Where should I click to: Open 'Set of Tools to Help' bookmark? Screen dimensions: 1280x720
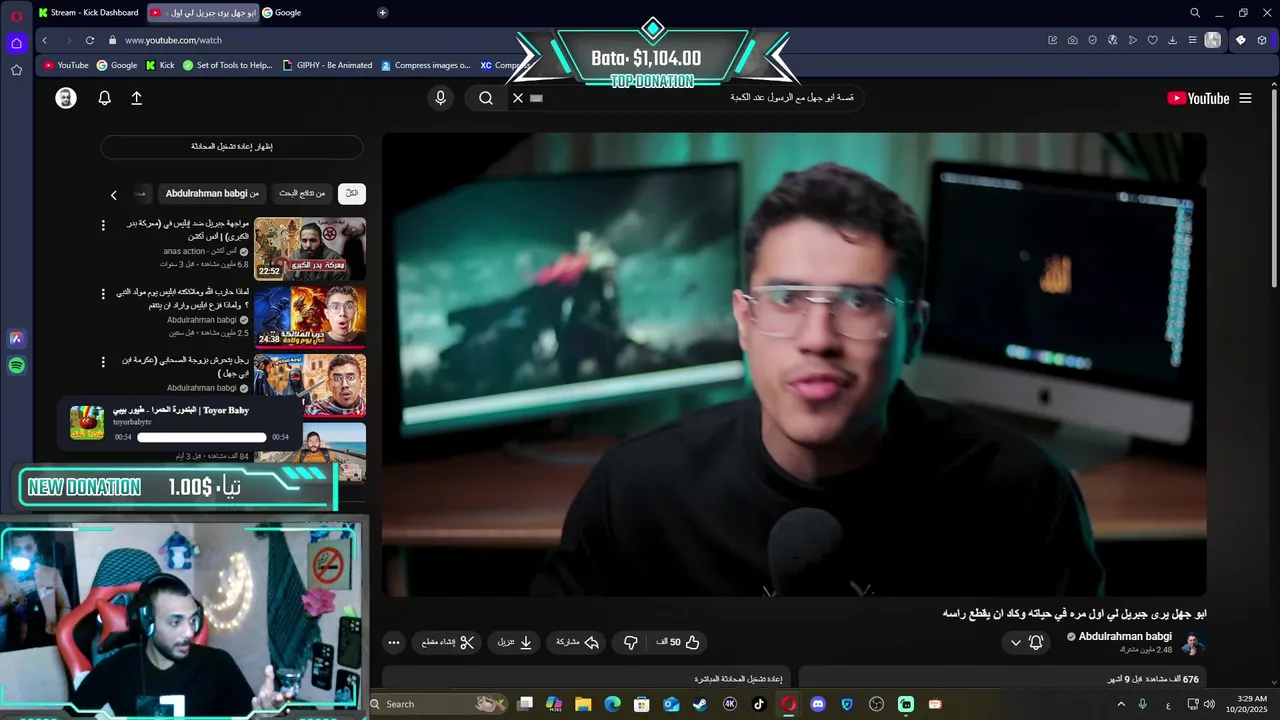(x=227, y=65)
